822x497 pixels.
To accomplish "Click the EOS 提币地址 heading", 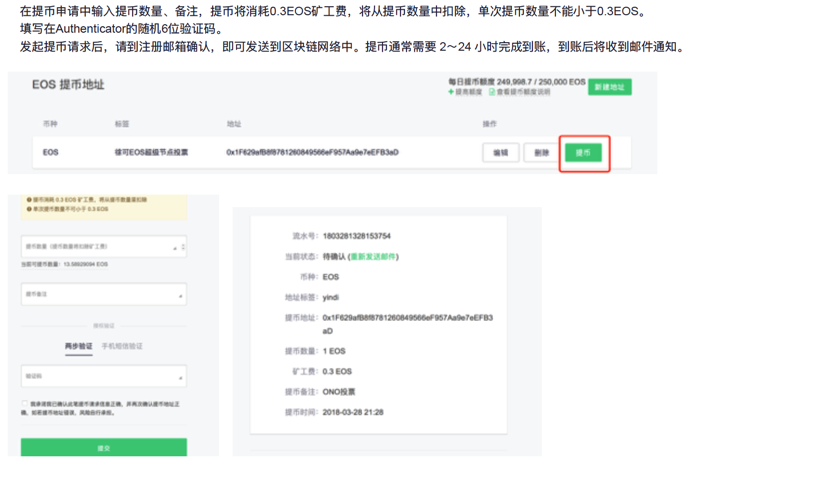I will (68, 85).
